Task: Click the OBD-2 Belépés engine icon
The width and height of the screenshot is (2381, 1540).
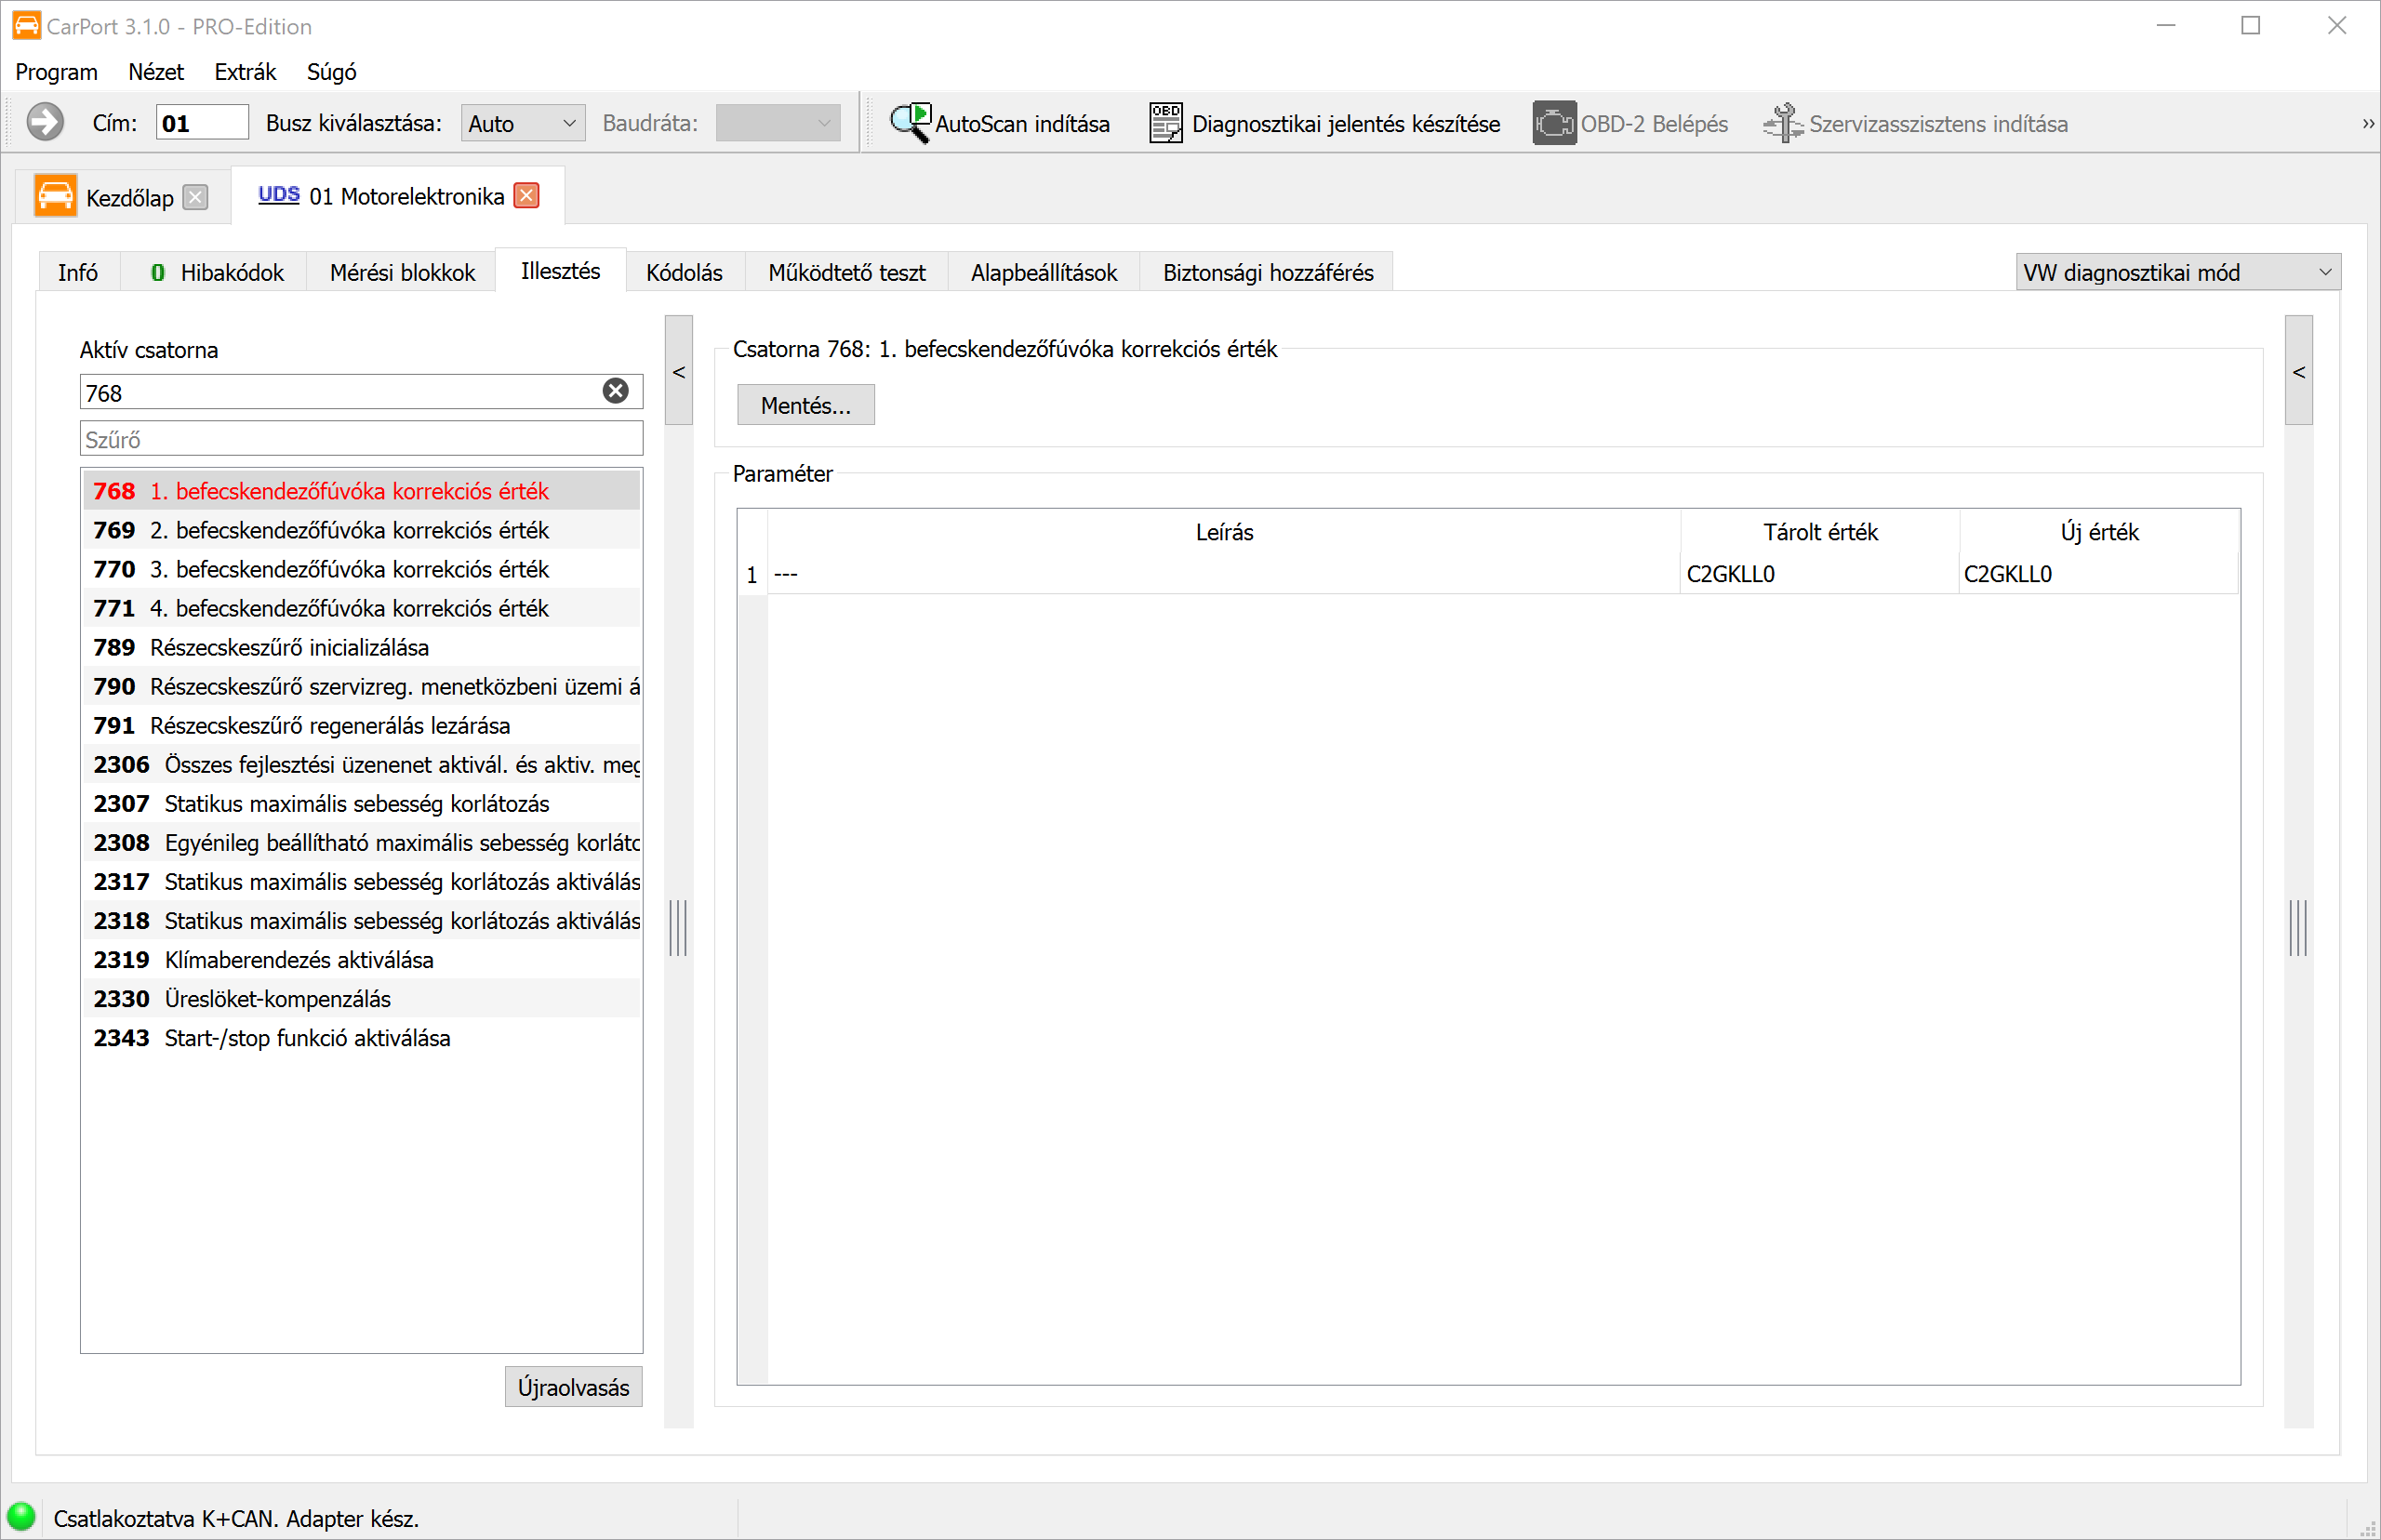Action: tap(1553, 123)
